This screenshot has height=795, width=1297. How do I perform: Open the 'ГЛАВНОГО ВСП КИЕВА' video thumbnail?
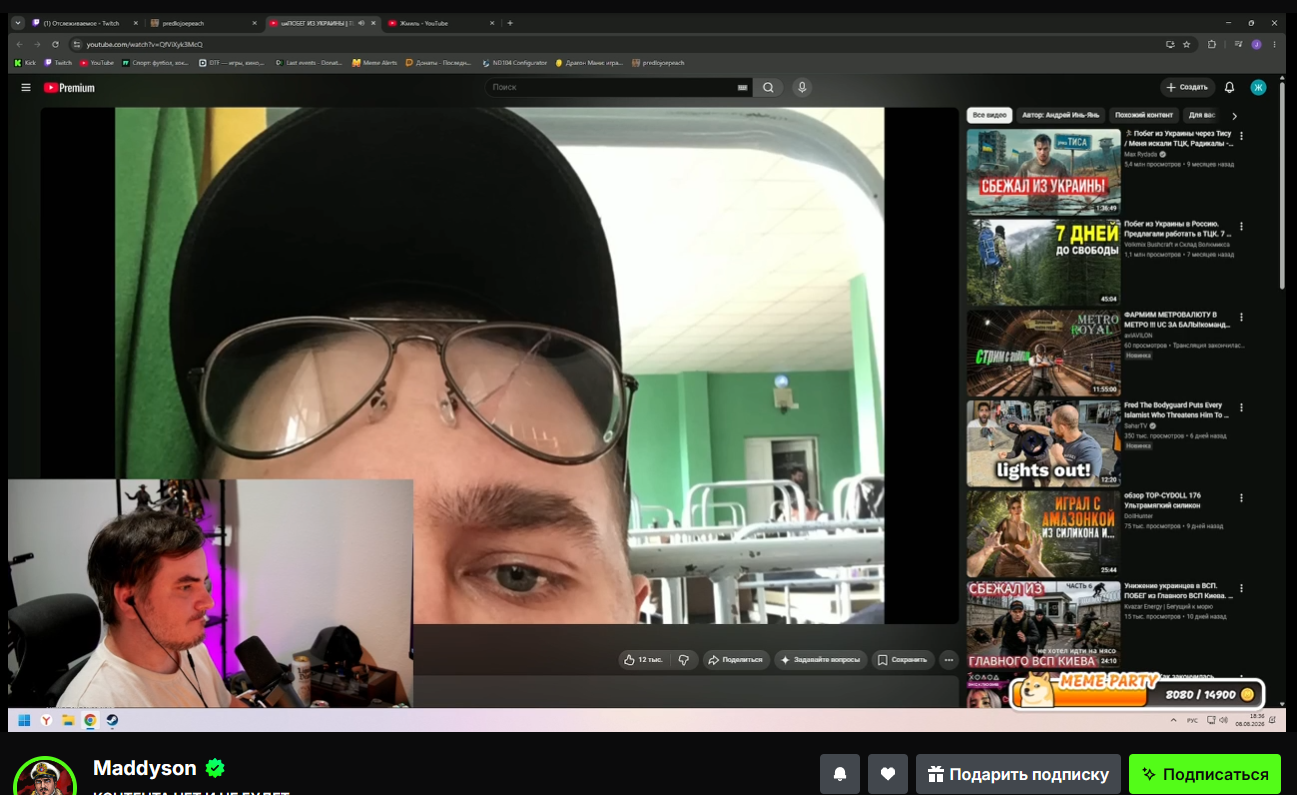[1043, 625]
